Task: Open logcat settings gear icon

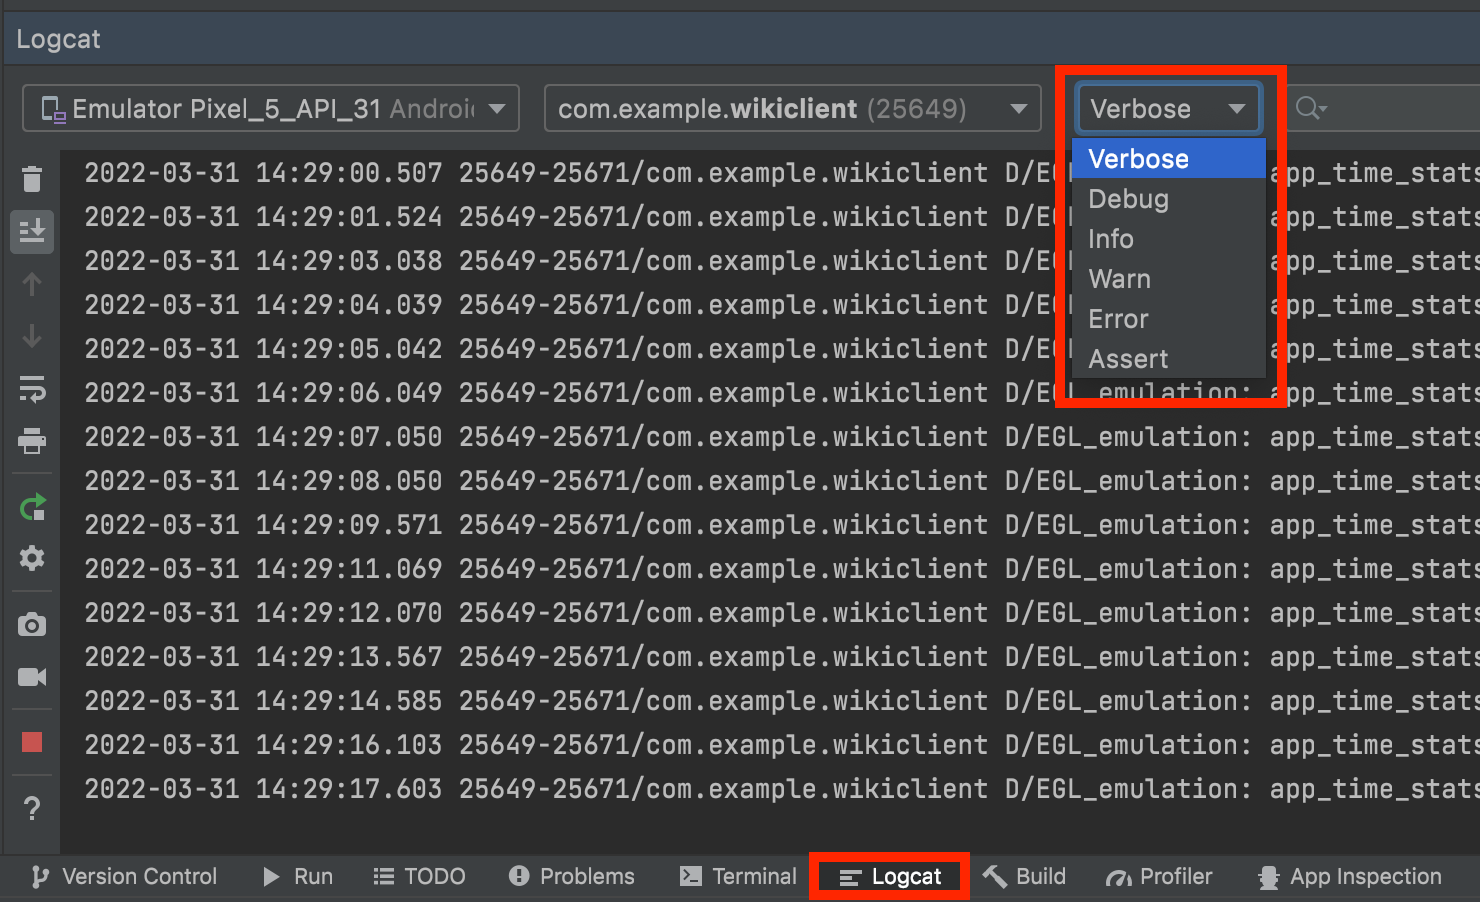Action: pyautogui.click(x=32, y=558)
